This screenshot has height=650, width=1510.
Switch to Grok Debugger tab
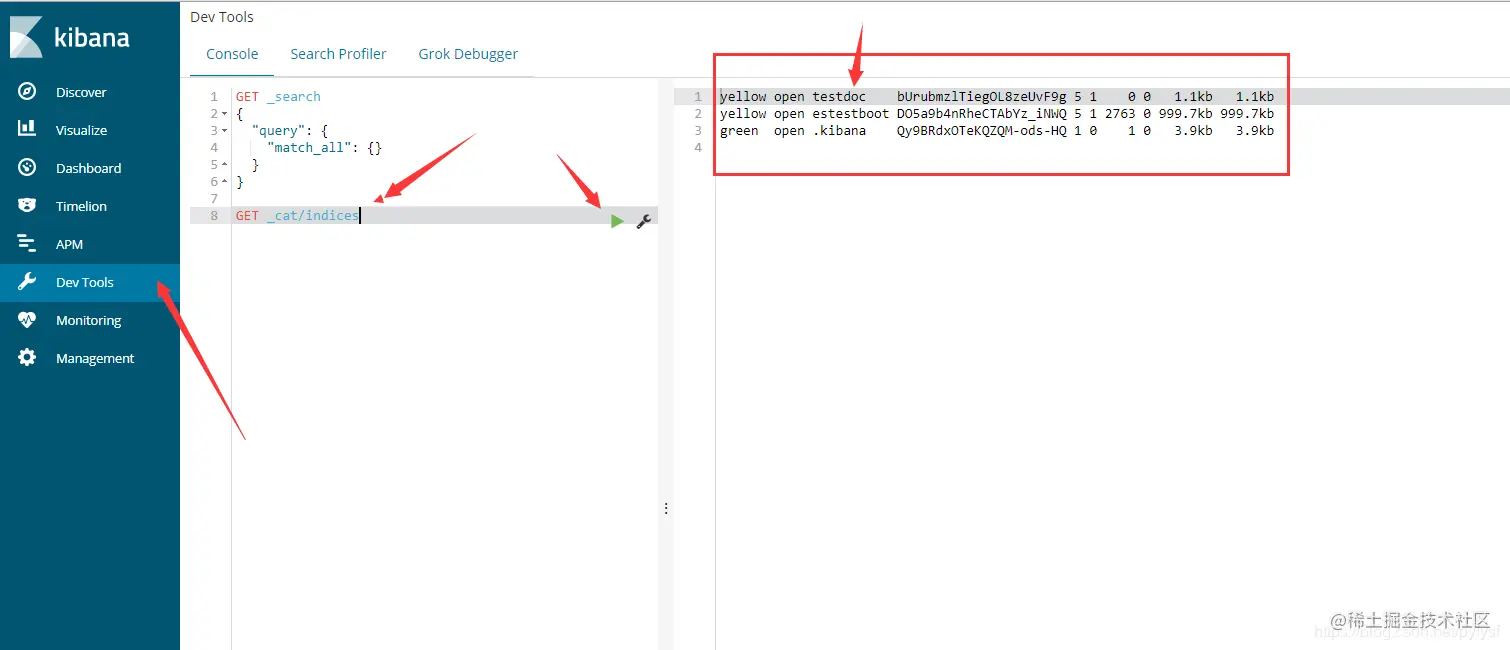pos(468,54)
